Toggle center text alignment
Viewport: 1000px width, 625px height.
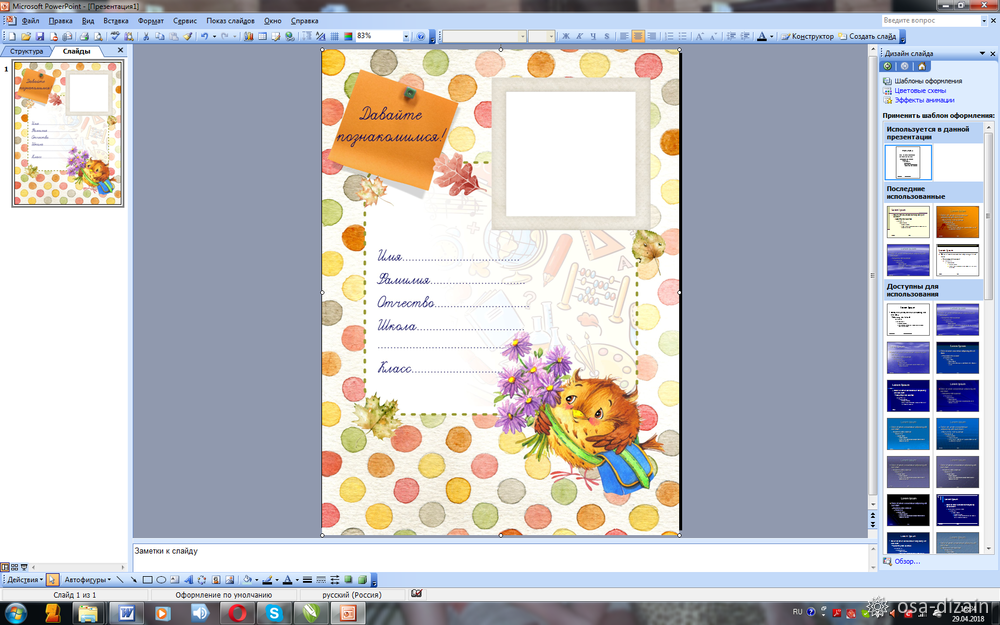638,36
